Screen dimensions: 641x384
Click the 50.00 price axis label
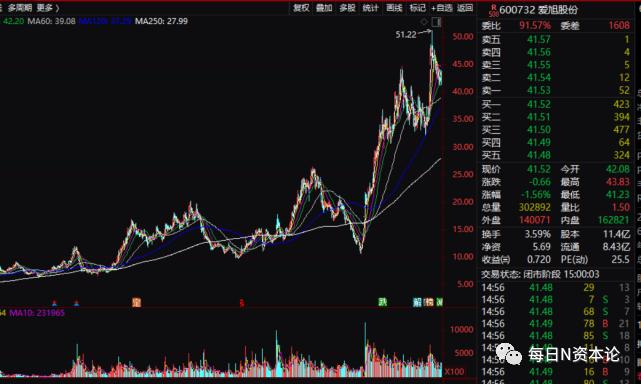(x=463, y=36)
